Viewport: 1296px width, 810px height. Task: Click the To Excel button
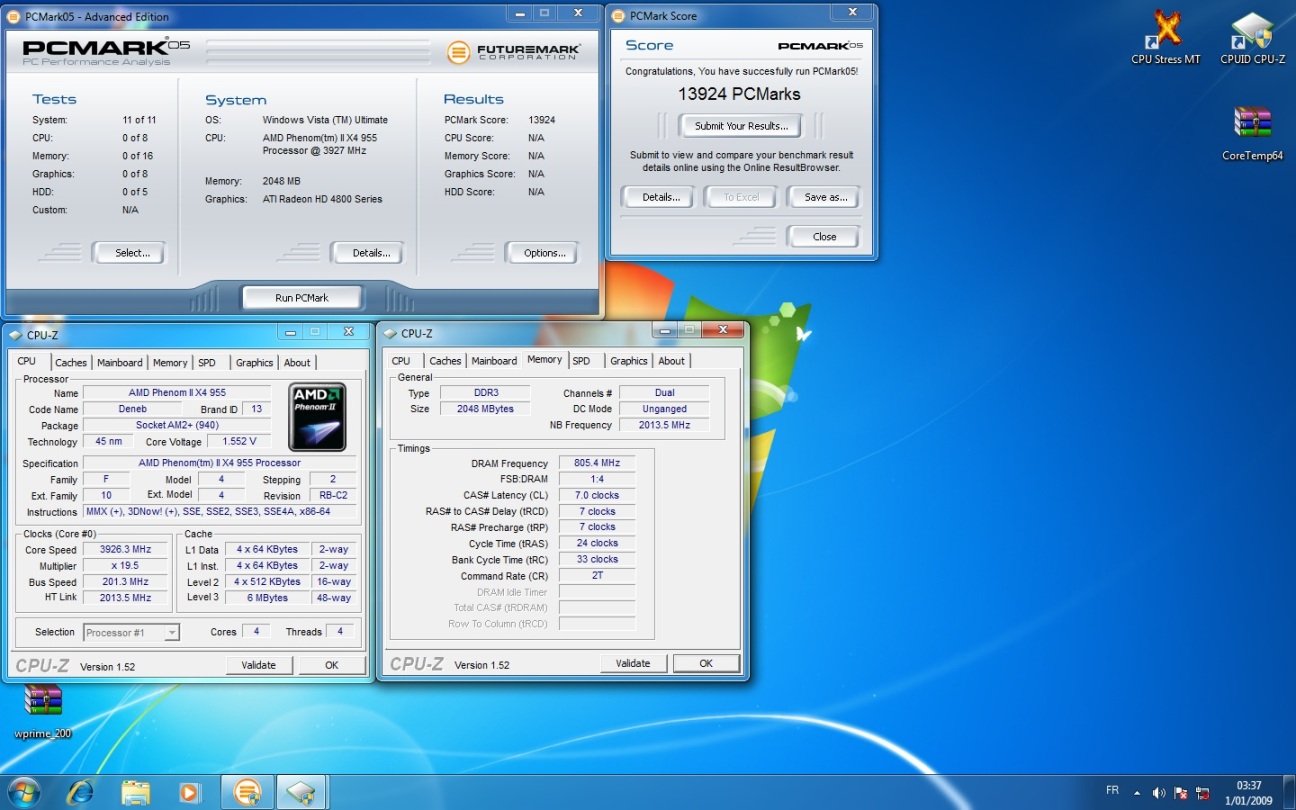pyautogui.click(x=741, y=197)
